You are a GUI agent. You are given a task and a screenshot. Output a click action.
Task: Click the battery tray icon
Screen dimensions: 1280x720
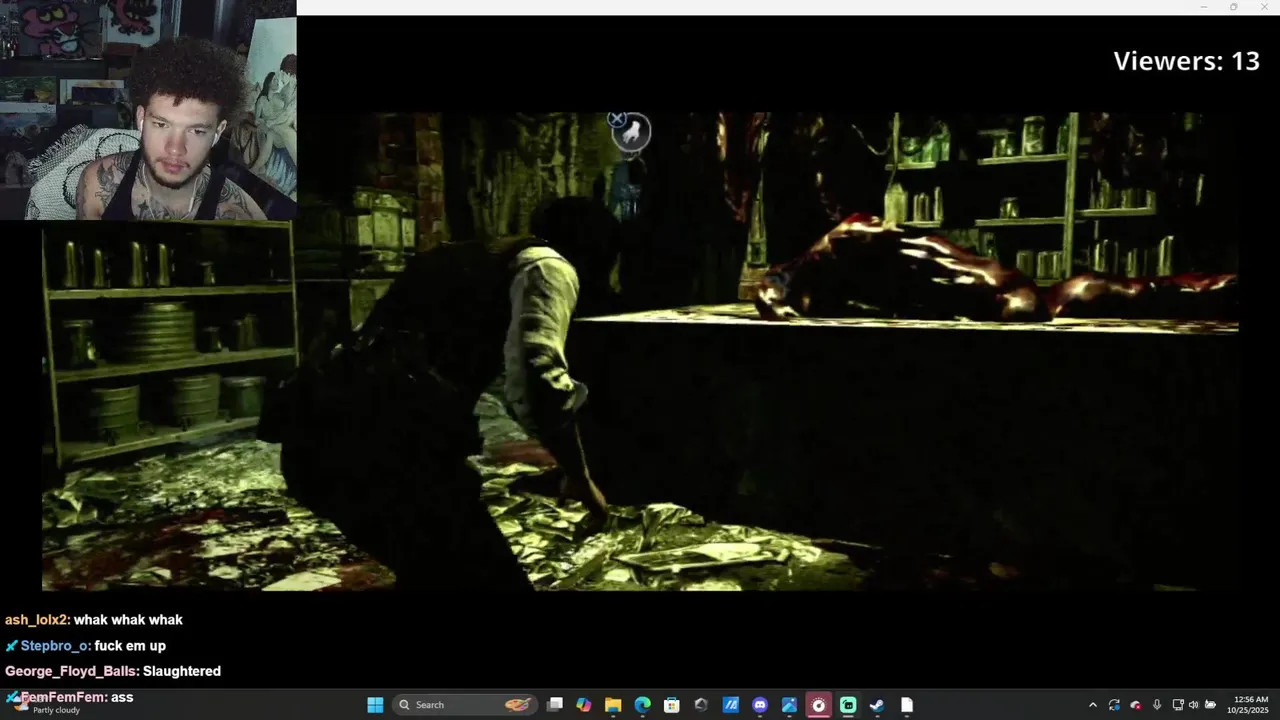1210,705
